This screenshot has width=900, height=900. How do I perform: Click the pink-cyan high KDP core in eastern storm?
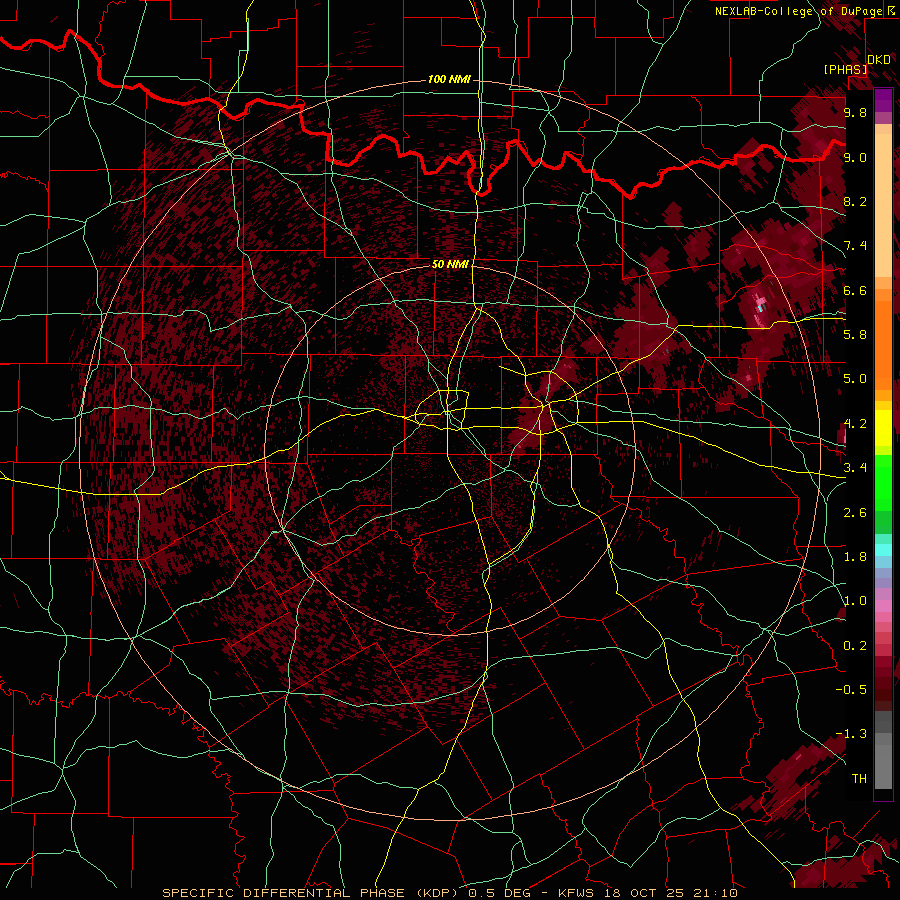tap(761, 304)
